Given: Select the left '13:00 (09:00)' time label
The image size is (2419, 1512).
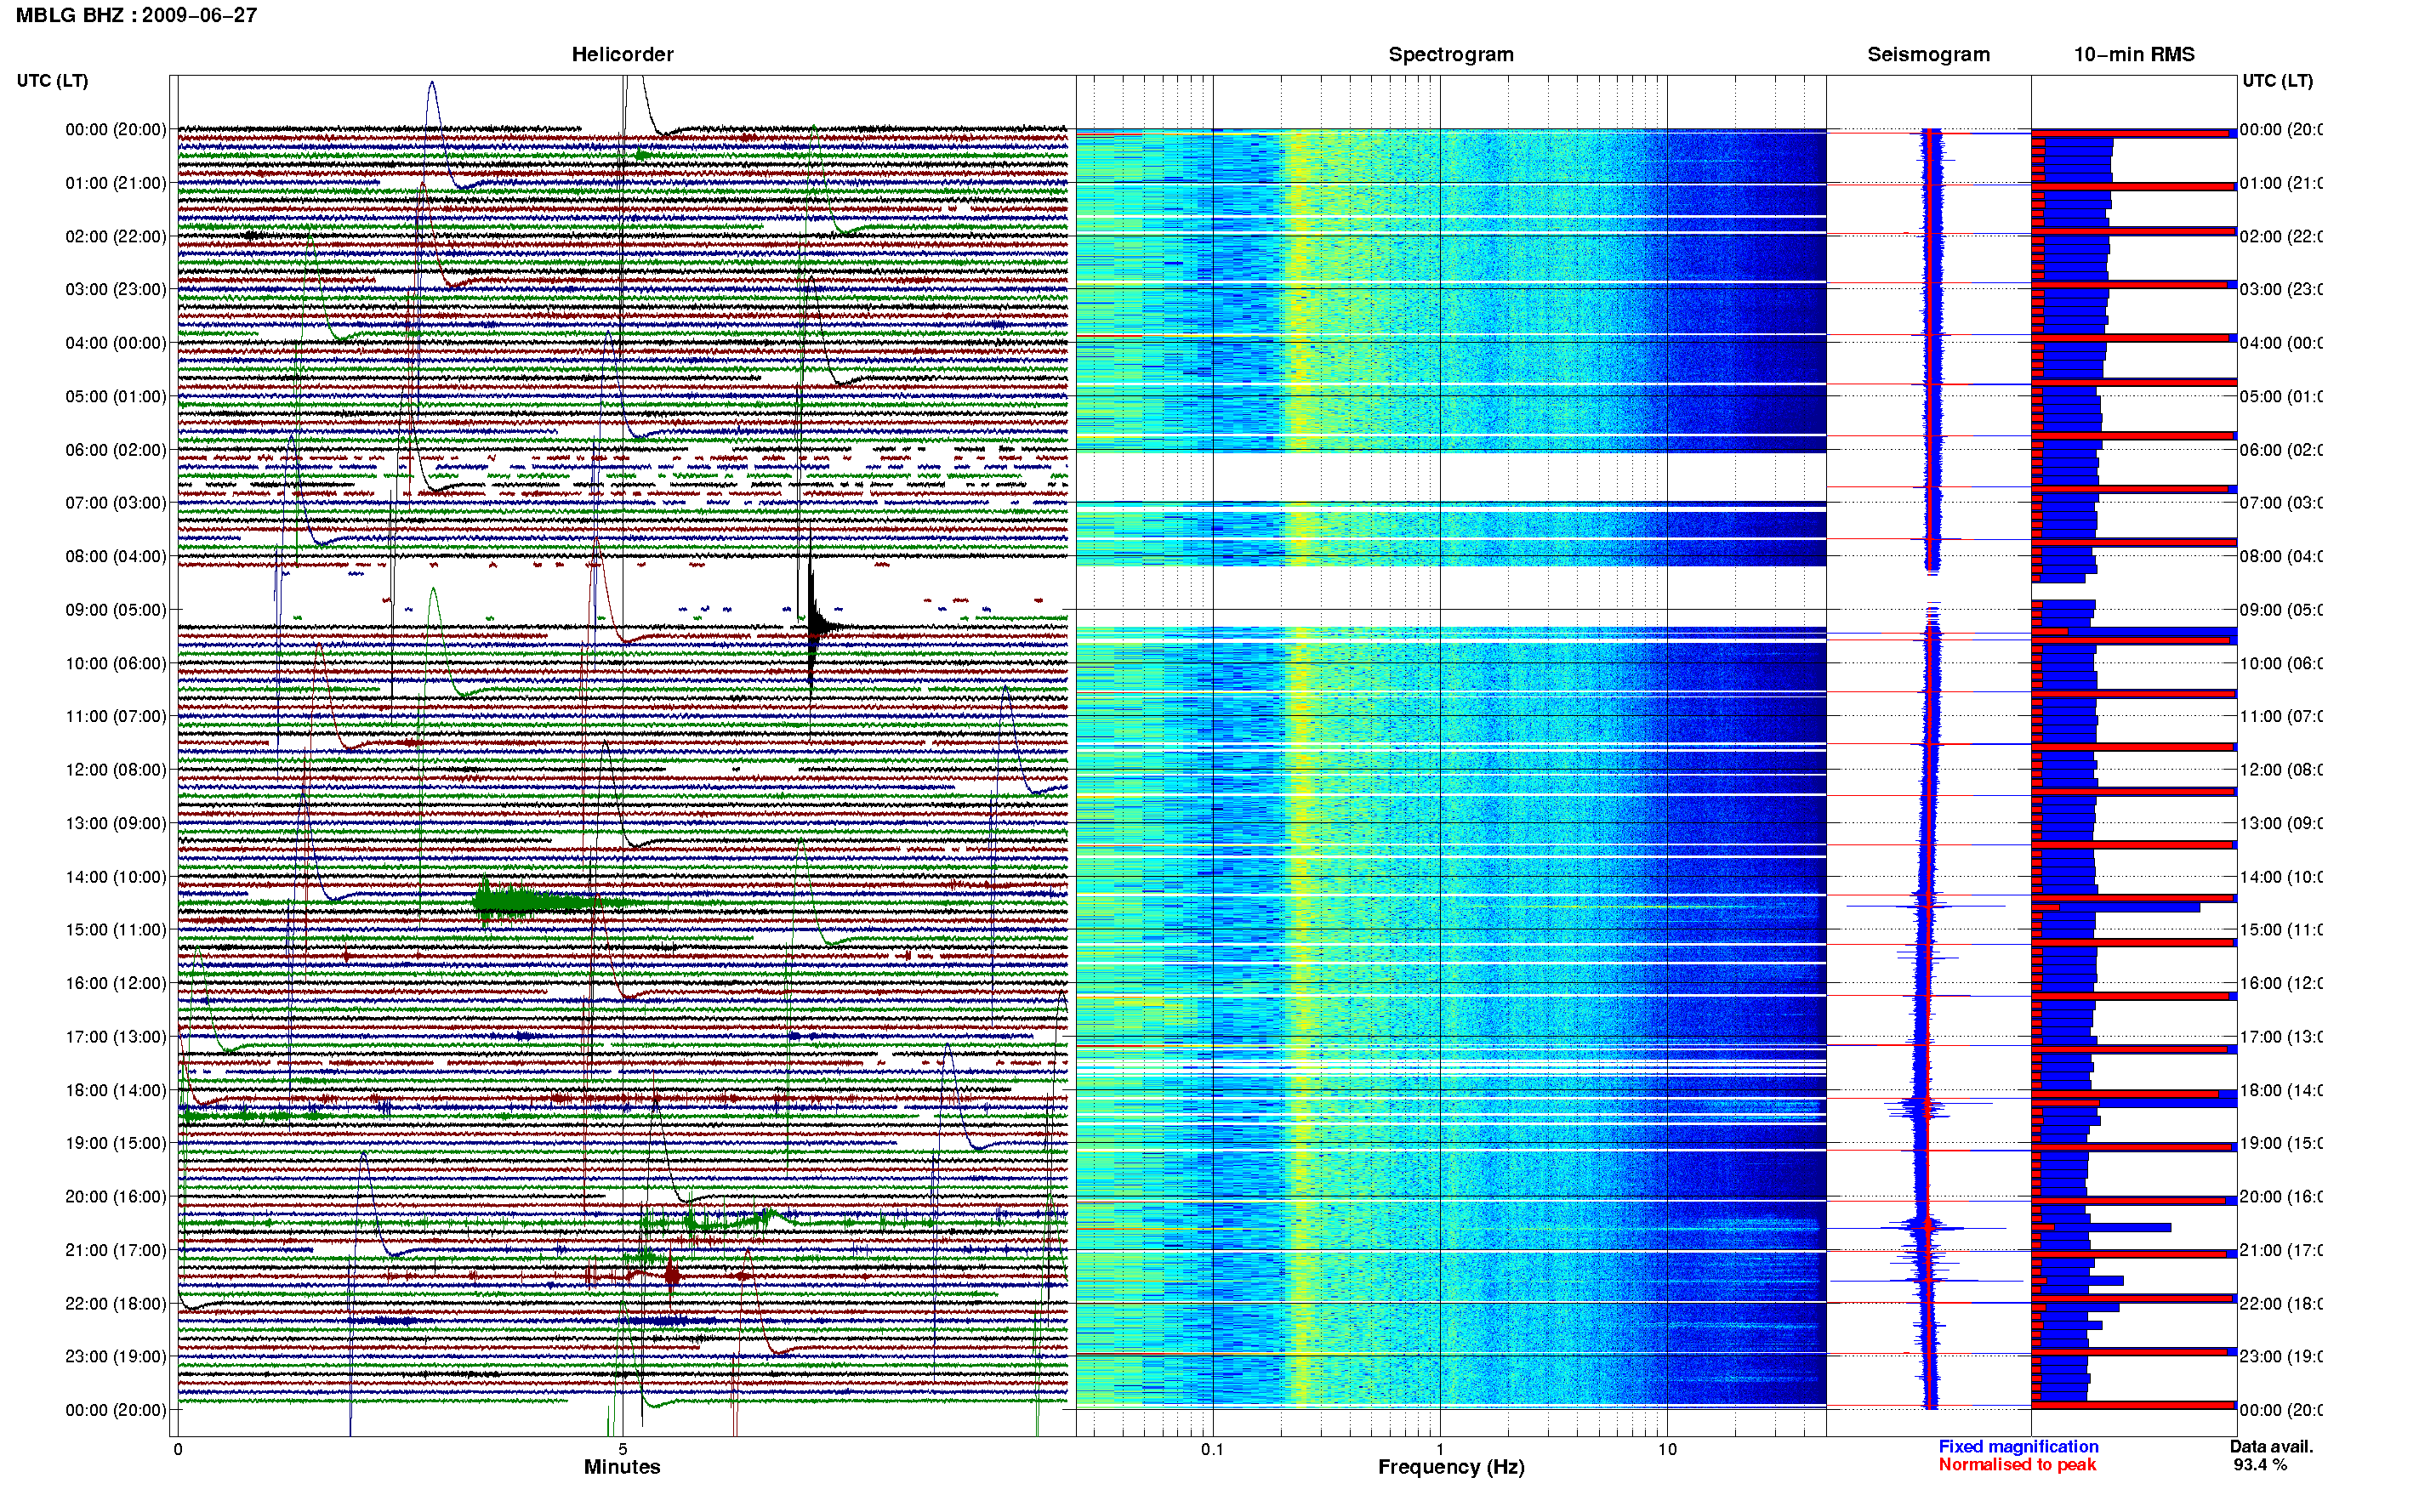Looking at the screenshot, I should 116,823.
